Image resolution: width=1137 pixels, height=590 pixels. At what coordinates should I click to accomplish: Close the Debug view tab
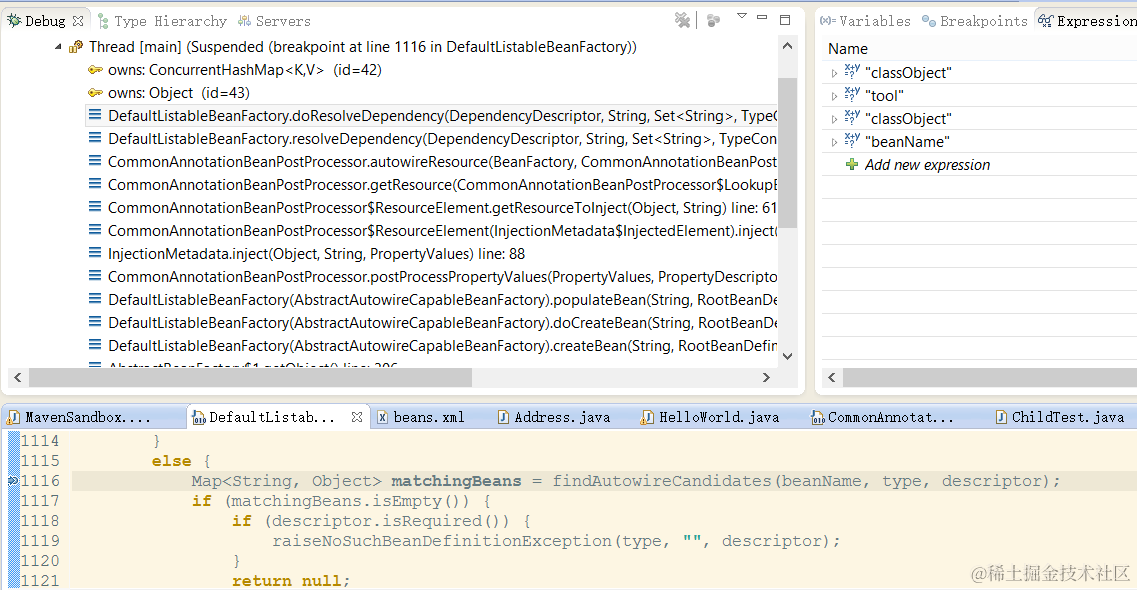coord(78,21)
